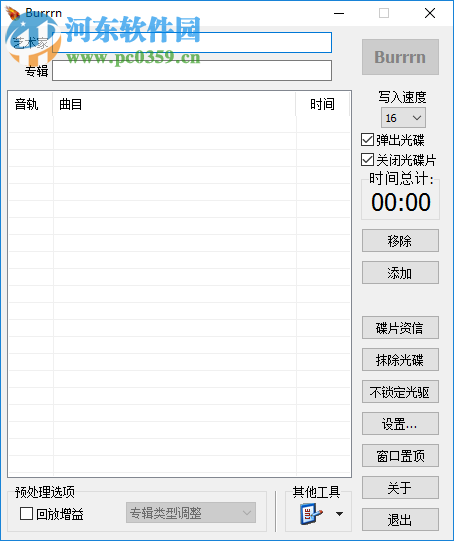Open the 设置... settings button
This screenshot has width=454, height=541.
(x=400, y=423)
